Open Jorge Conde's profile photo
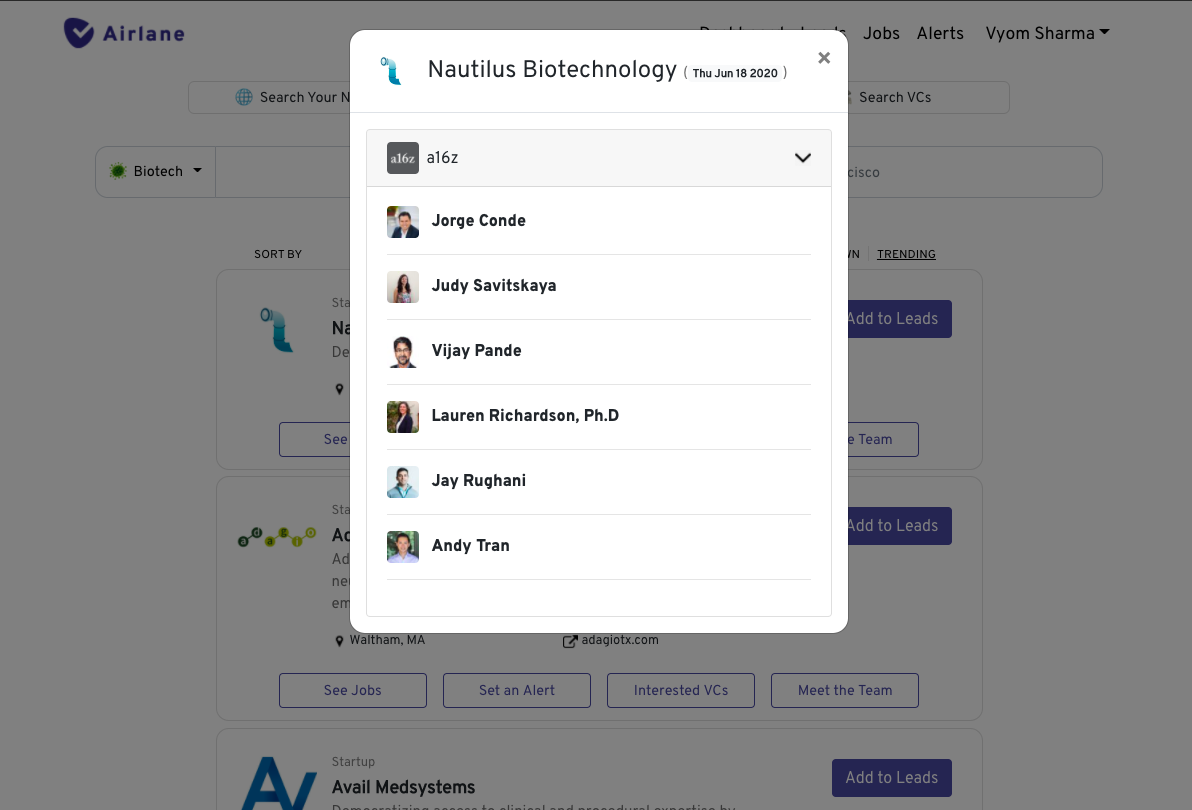 pos(403,222)
